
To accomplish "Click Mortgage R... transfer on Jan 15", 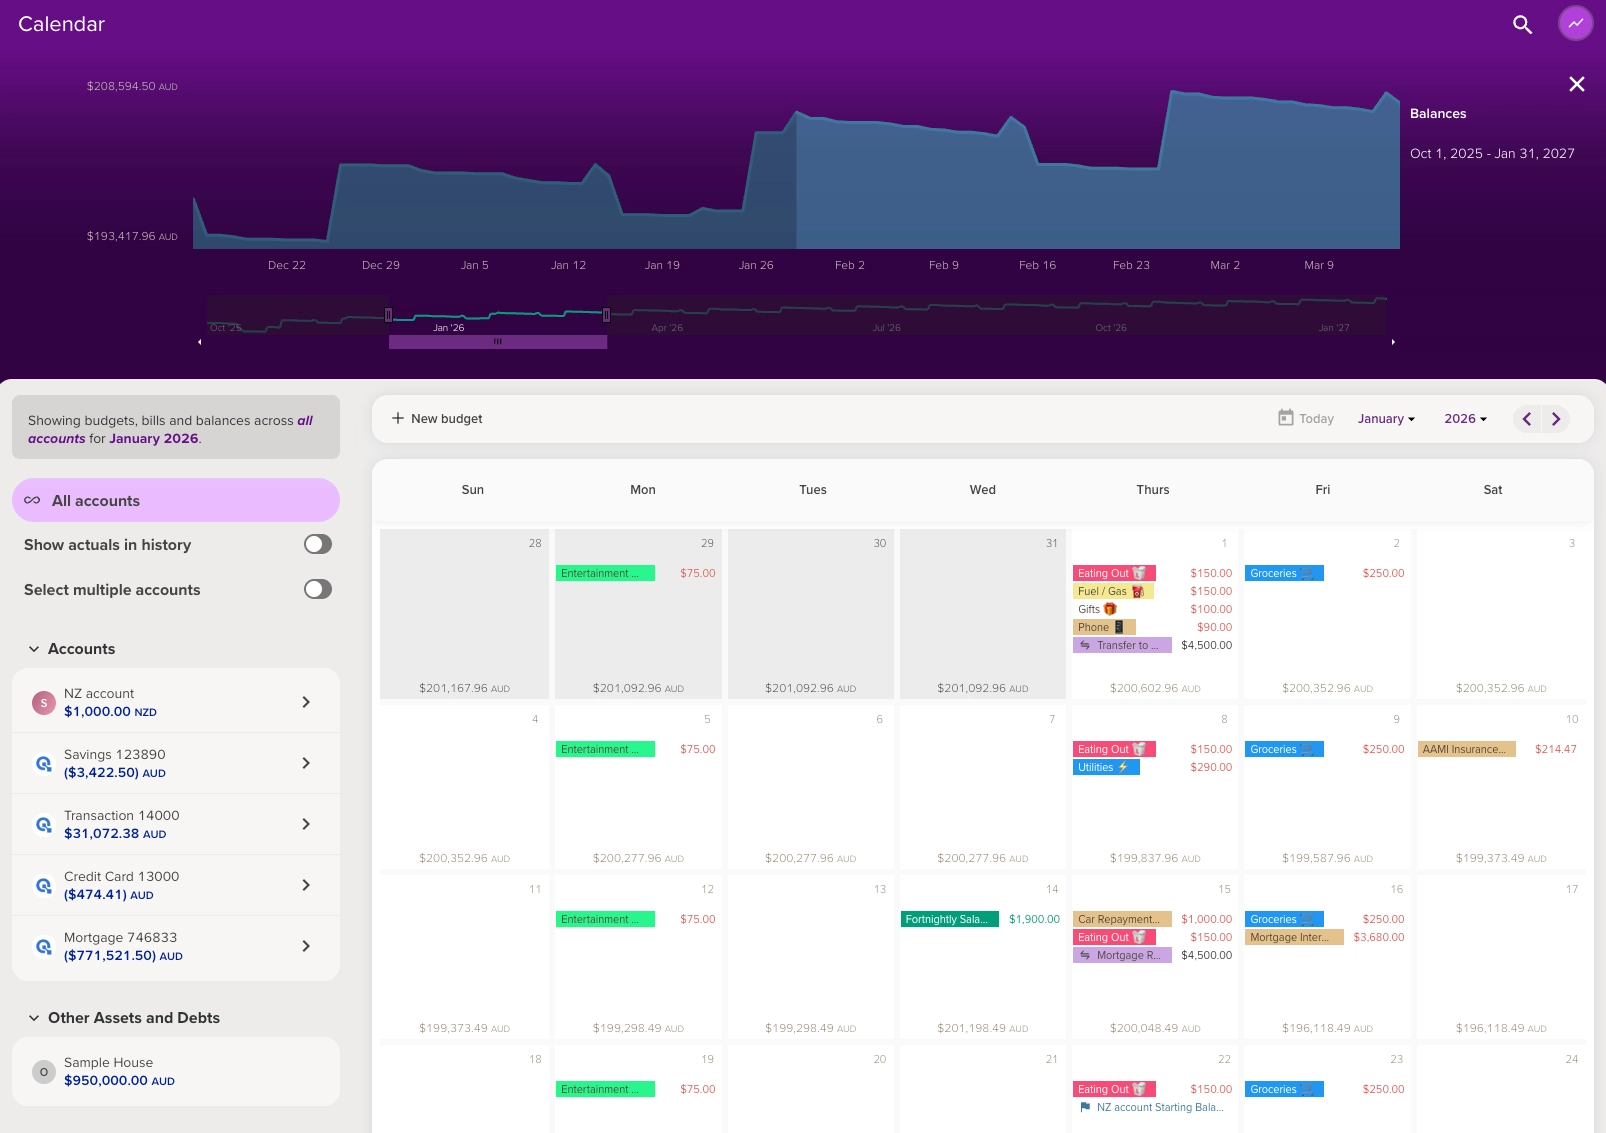I will [x=1122, y=955].
